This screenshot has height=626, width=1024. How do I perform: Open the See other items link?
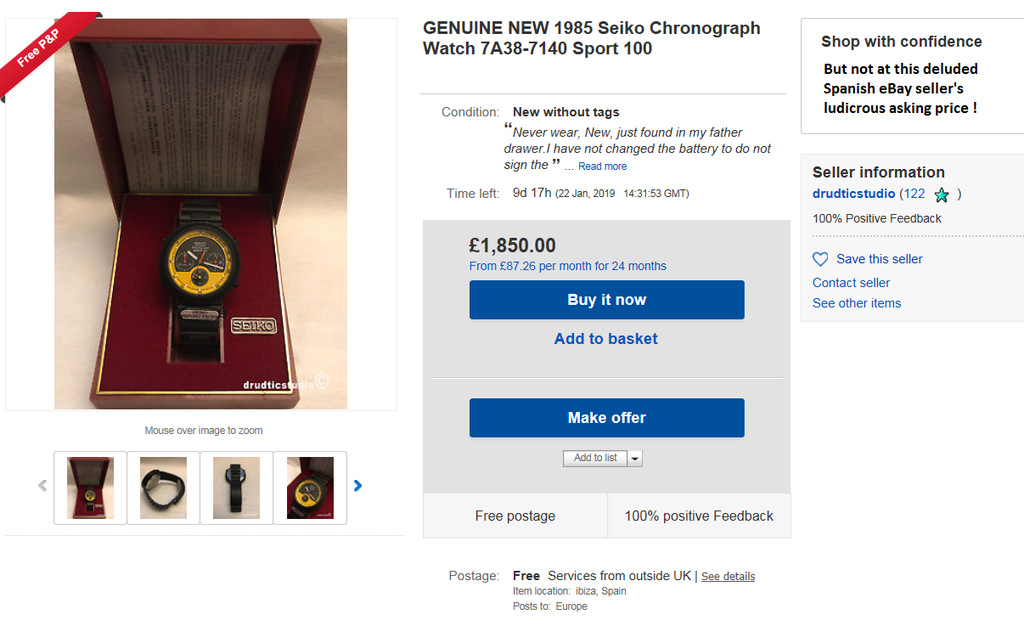[857, 303]
